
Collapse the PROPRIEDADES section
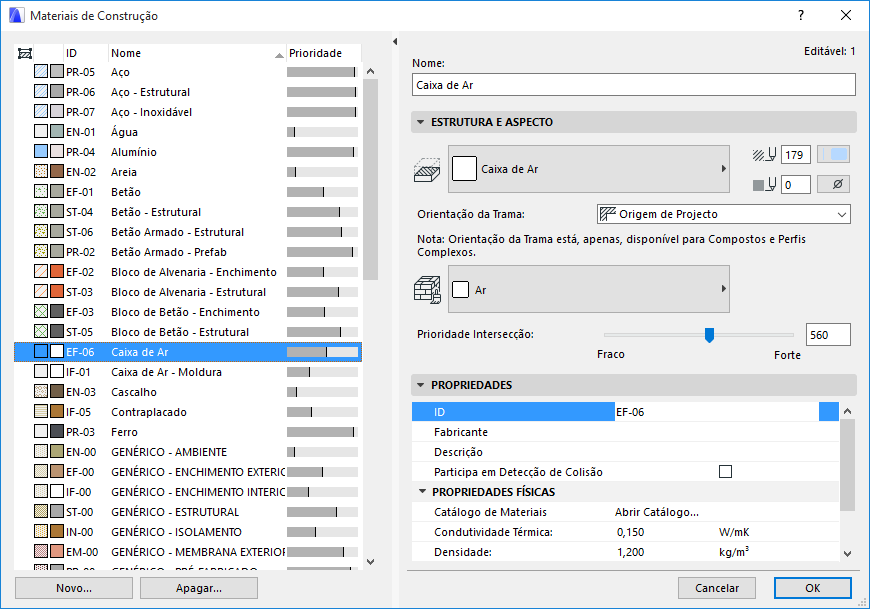click(421, 385)
